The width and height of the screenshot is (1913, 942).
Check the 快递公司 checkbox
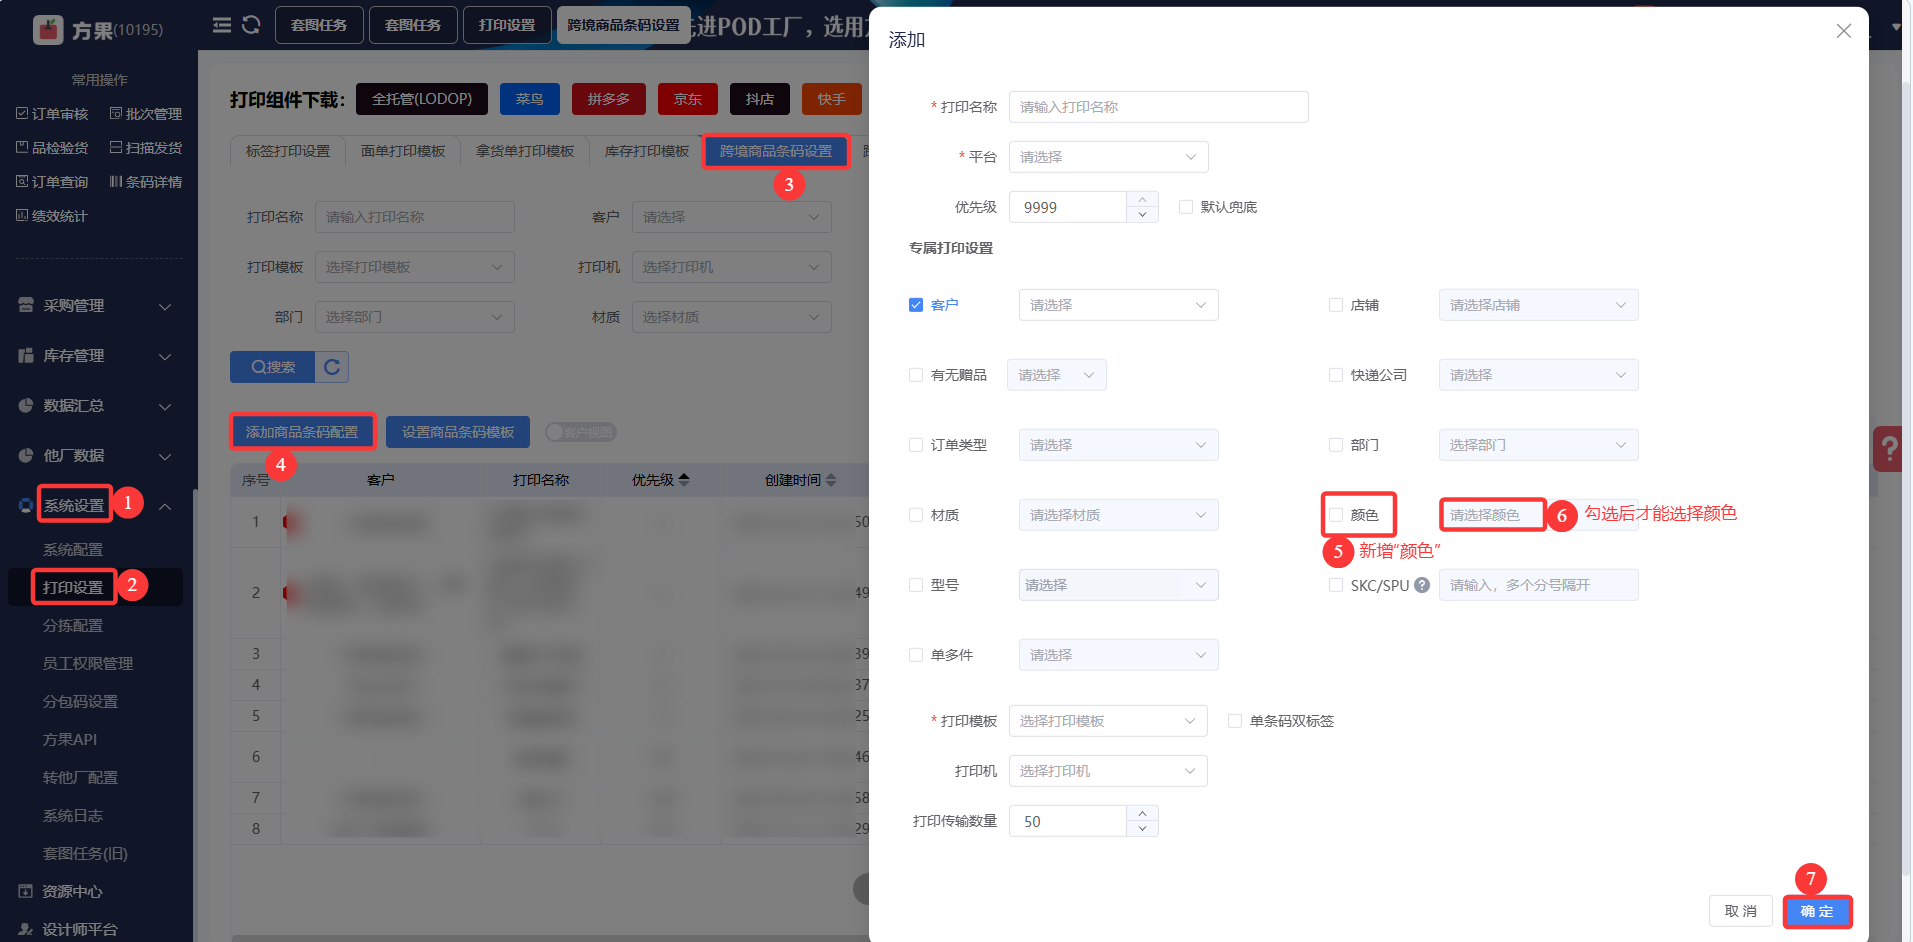(x=1336, y=375)
